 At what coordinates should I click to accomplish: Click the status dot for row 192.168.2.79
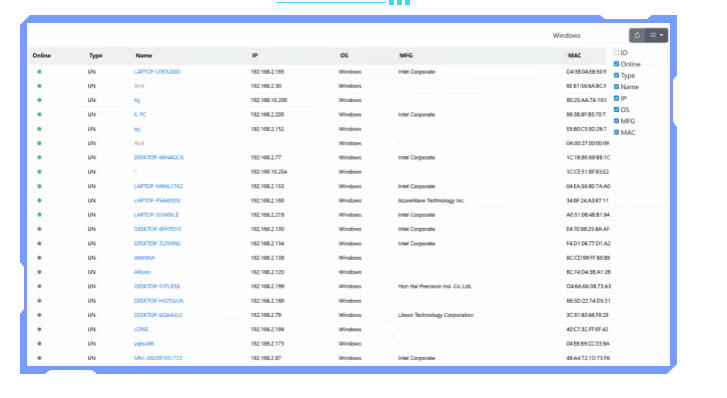click(39, 315)
